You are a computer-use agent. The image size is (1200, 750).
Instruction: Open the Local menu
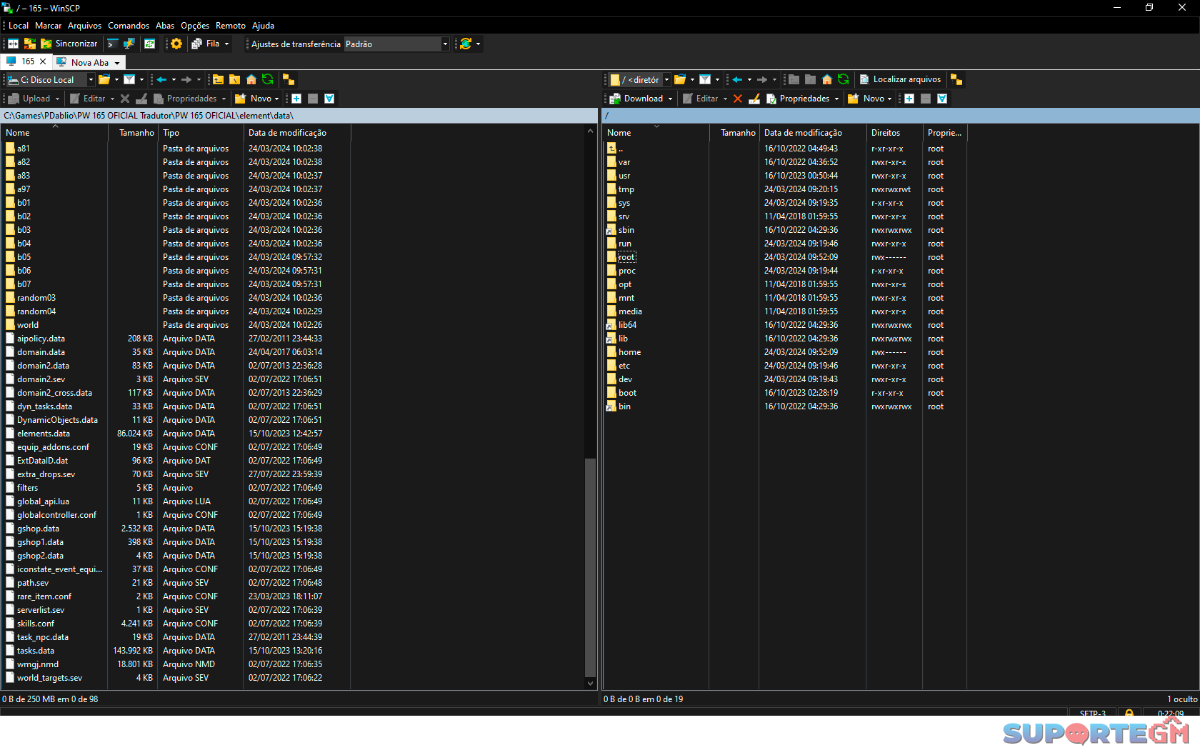19,25
